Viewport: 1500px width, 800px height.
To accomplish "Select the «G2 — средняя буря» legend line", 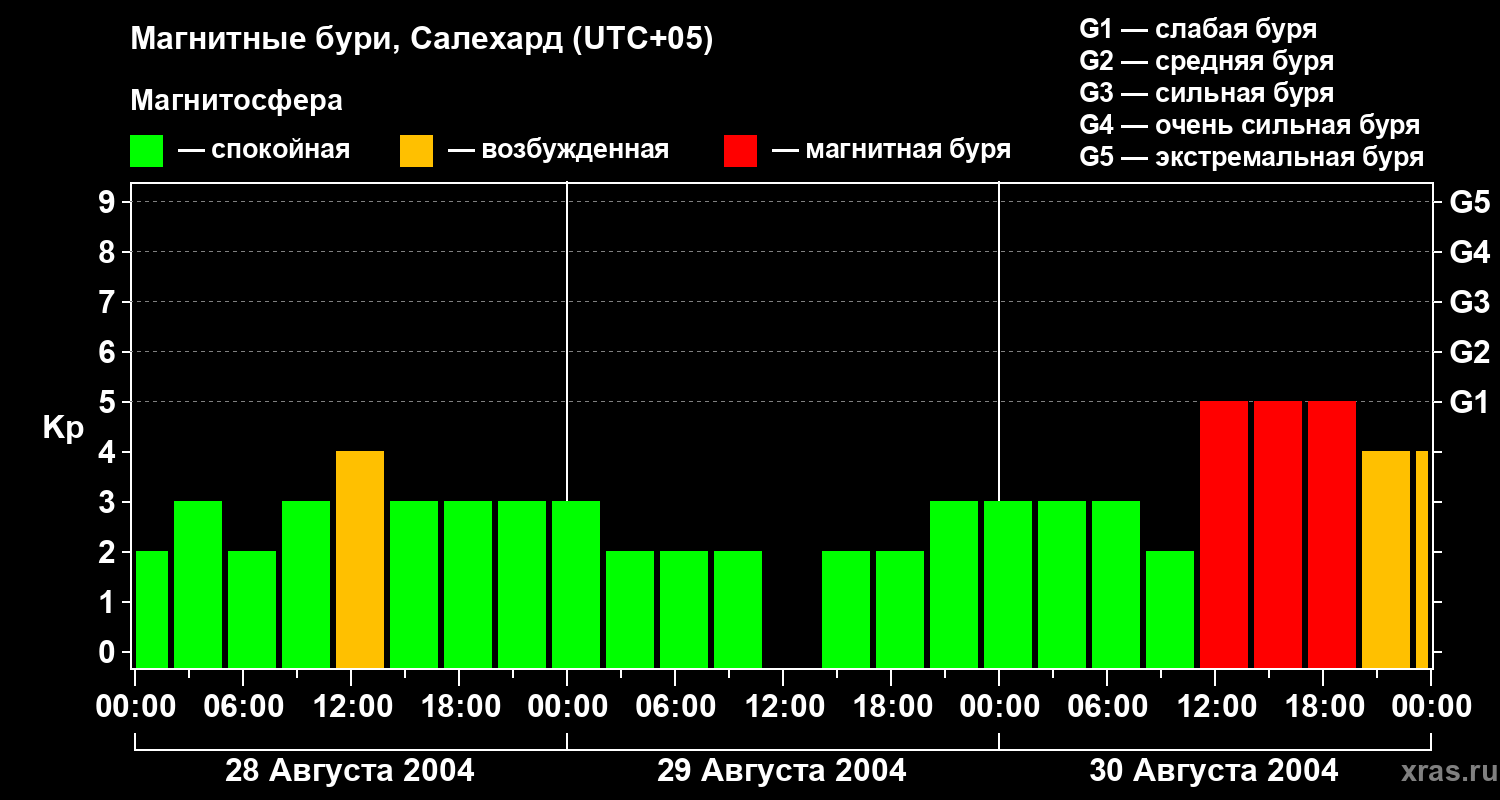I will tap(1206, 61).
